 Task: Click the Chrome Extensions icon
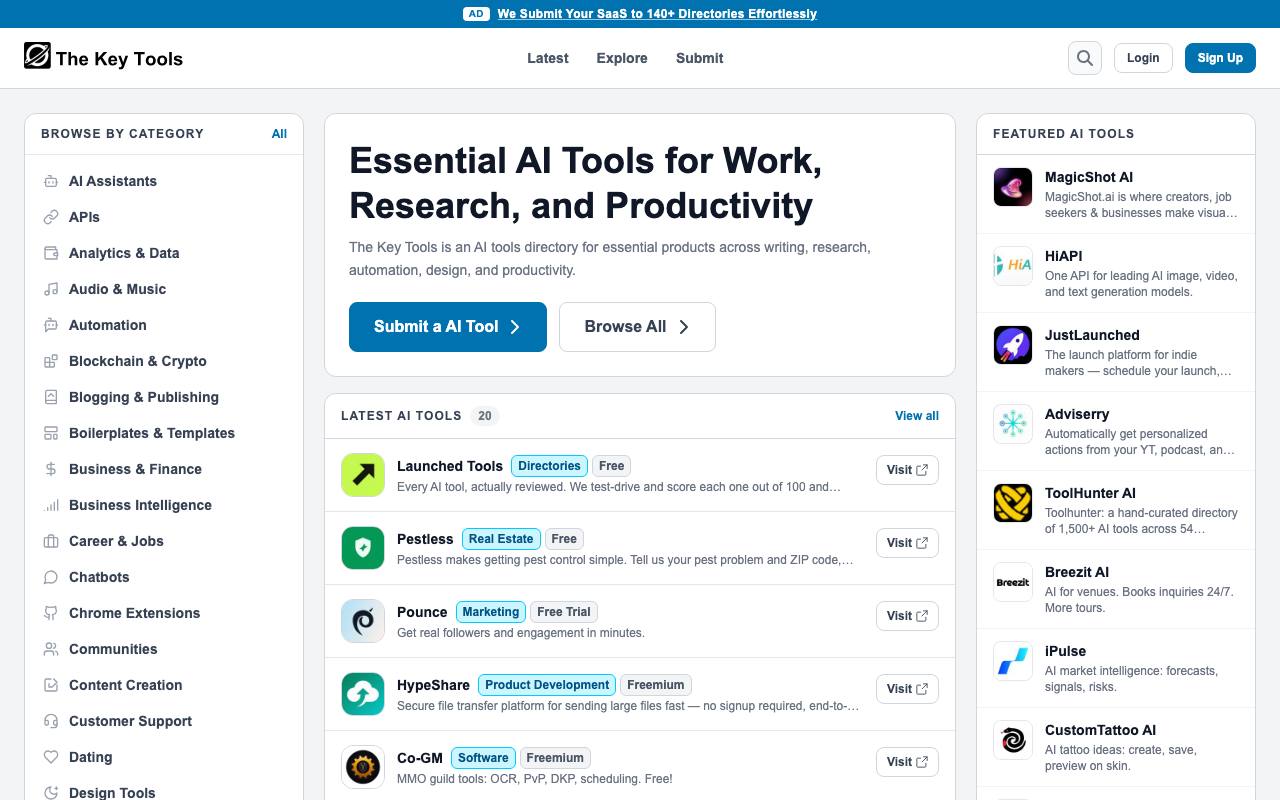click(x=51, y=613)
